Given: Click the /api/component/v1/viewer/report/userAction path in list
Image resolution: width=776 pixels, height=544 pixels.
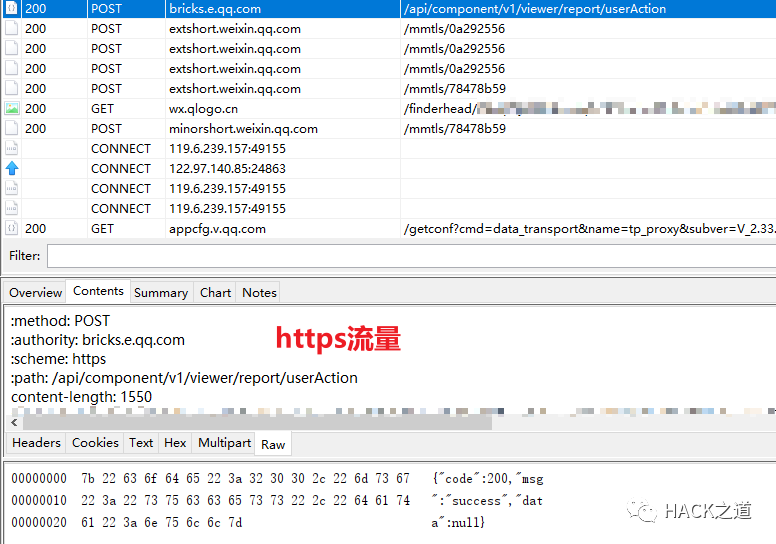Looking at the screenshot, I should [535, 8].
